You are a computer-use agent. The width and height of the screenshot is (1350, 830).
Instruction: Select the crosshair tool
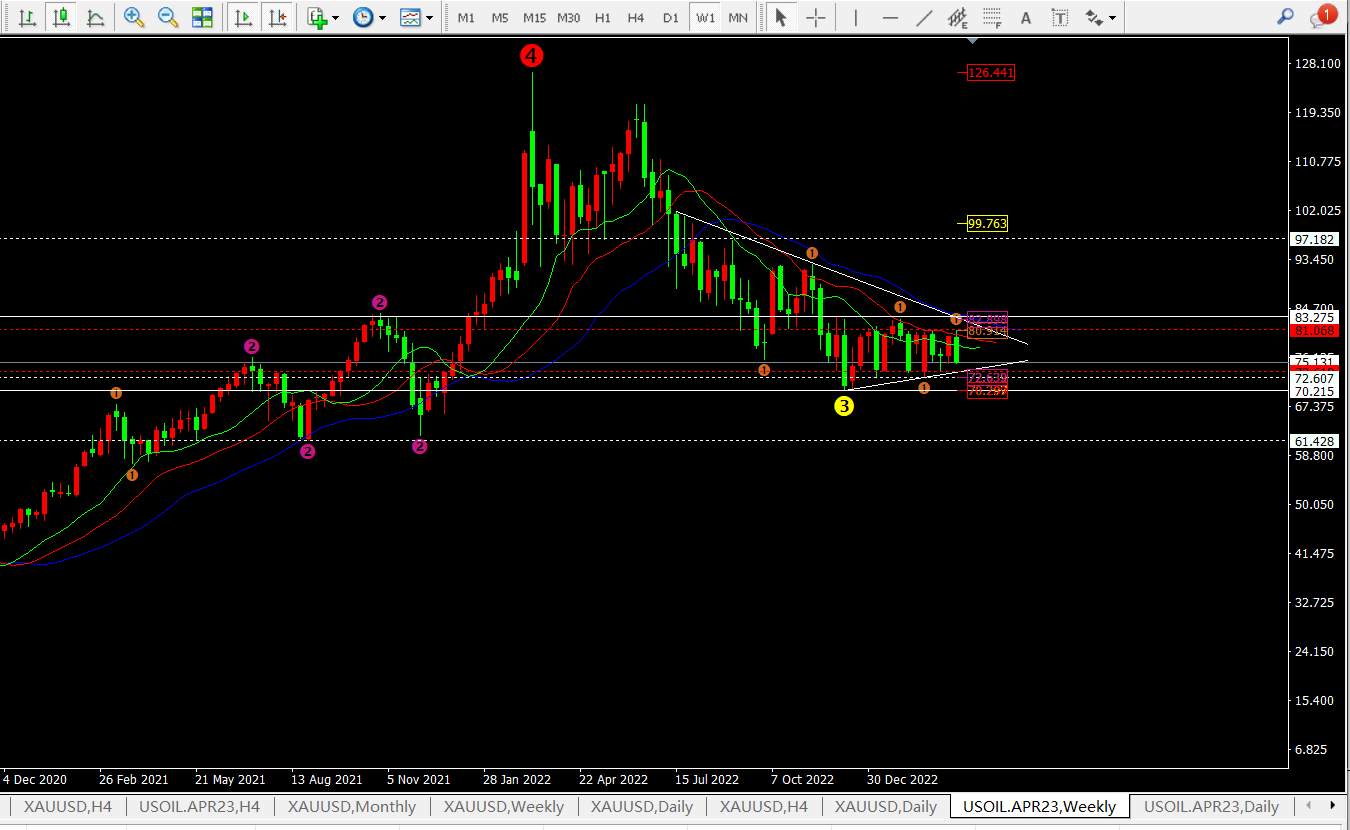(x=816, y=17)
